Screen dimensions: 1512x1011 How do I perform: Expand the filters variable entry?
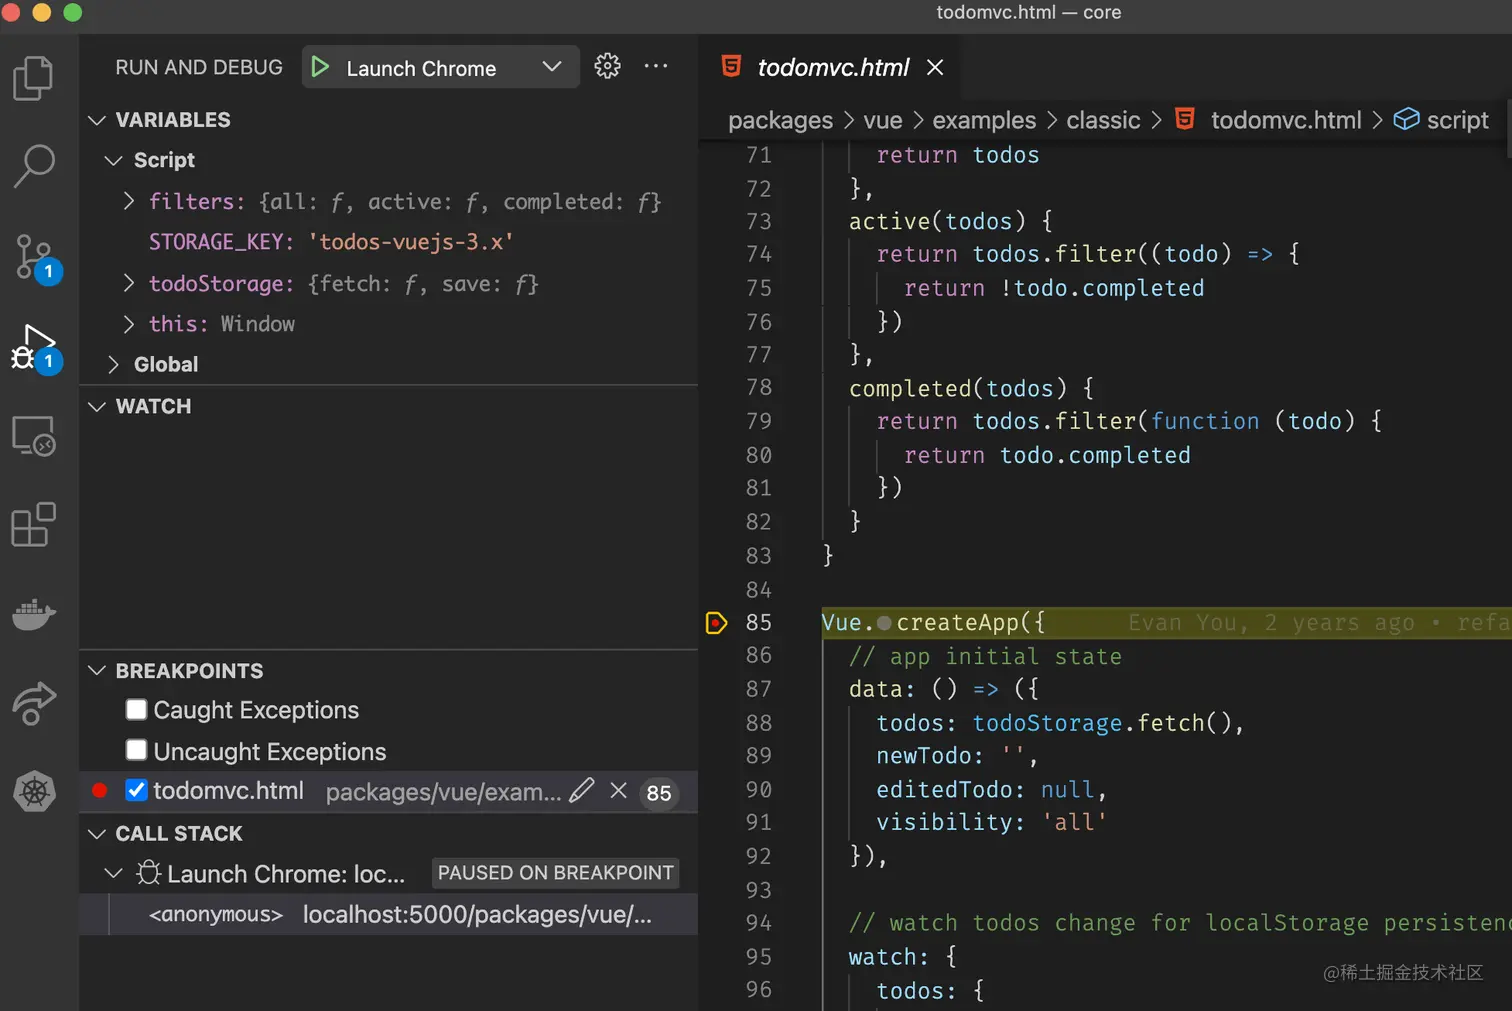click(x=129, y=201)
